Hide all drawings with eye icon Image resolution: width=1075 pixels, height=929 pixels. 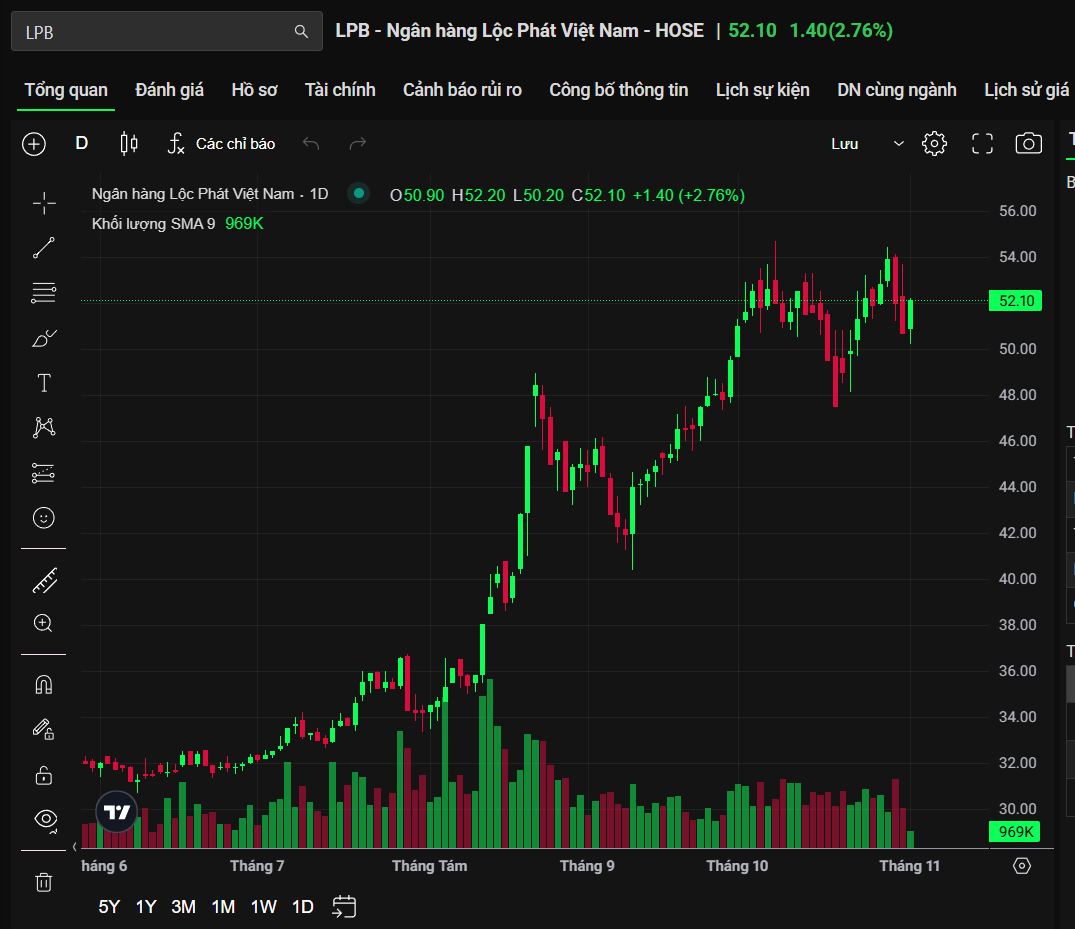(x=44, y=819)
